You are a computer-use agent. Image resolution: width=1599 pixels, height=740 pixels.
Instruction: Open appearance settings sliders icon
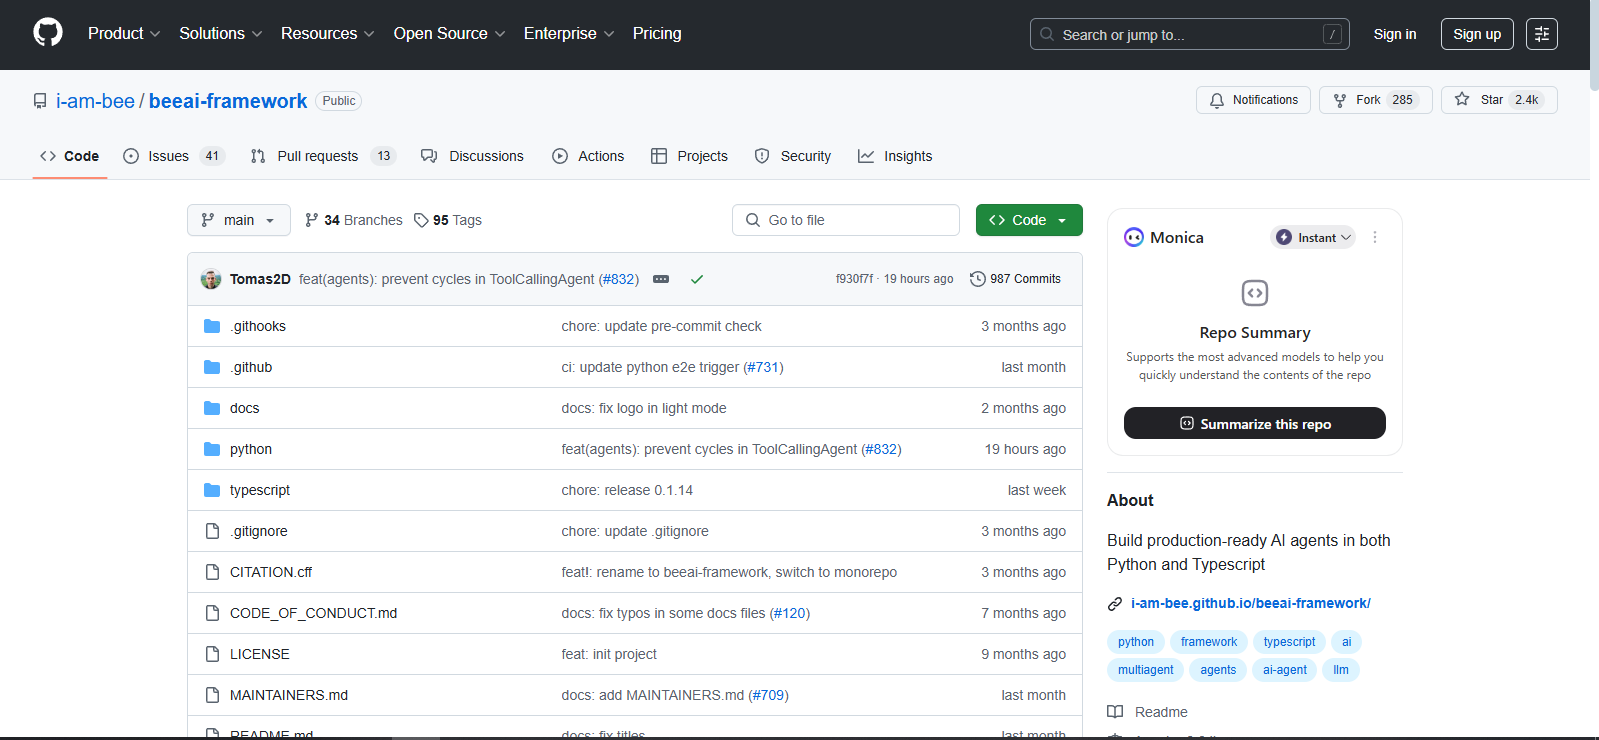[x=1541, y=34]
